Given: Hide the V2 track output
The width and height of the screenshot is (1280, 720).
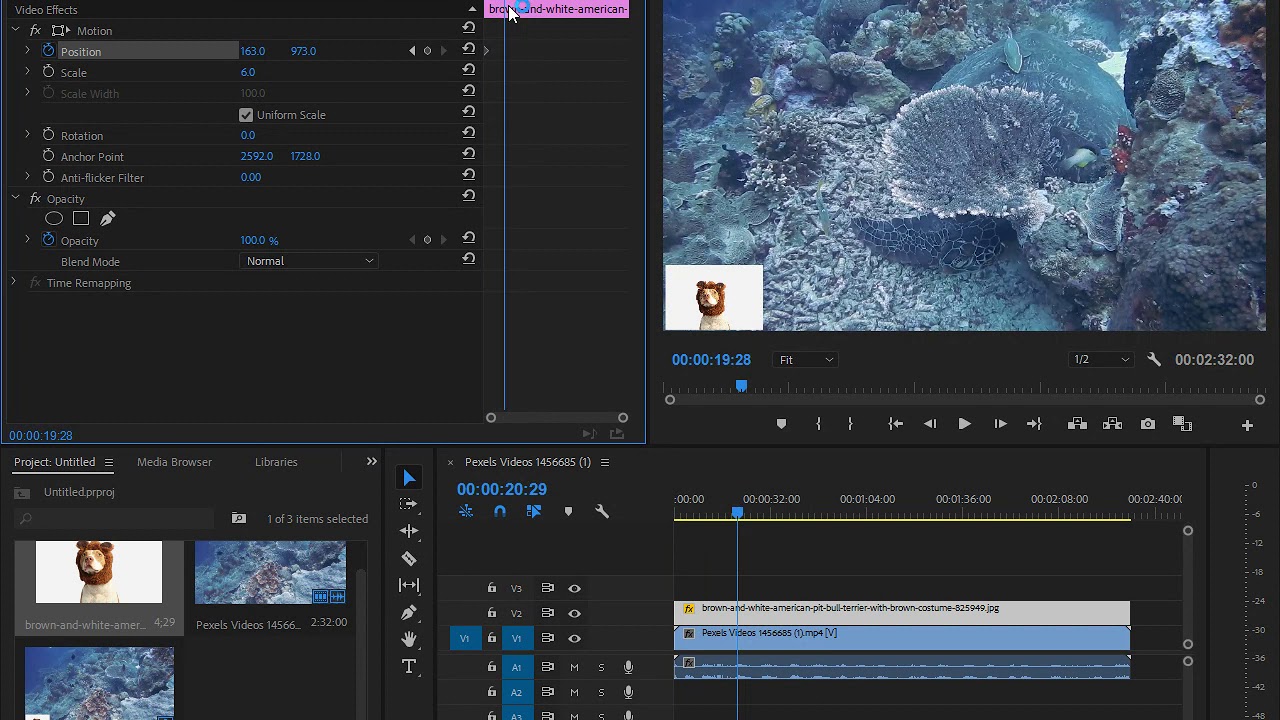Looking at the screenshot, I should tap(574, 613).
